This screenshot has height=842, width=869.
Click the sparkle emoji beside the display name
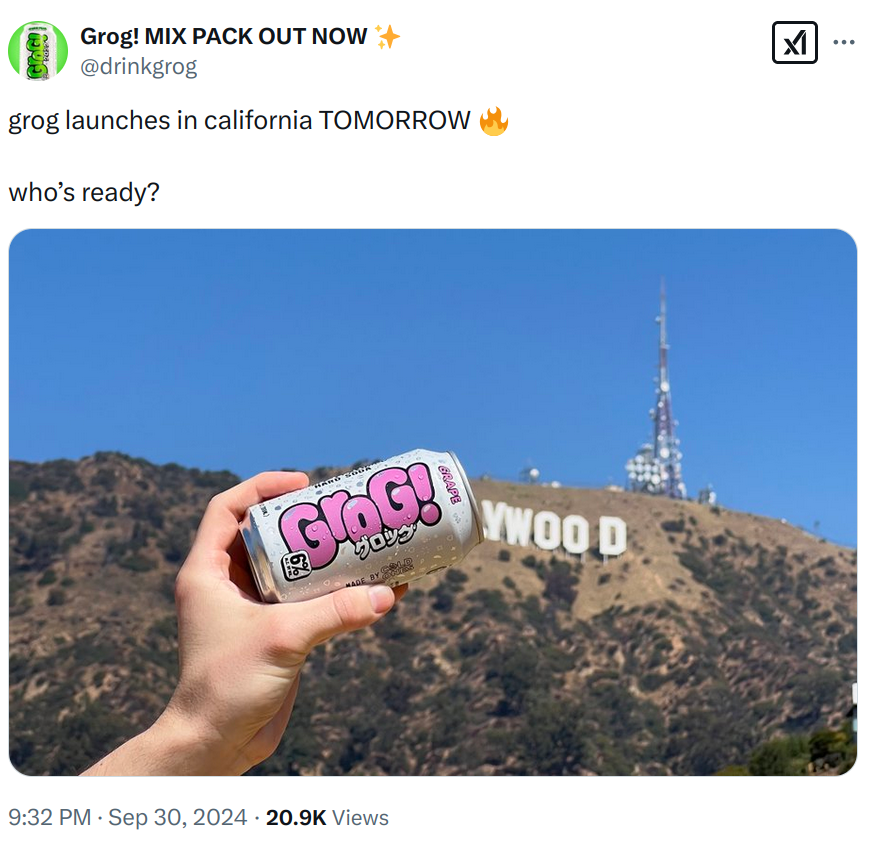[x=387, y=37]
